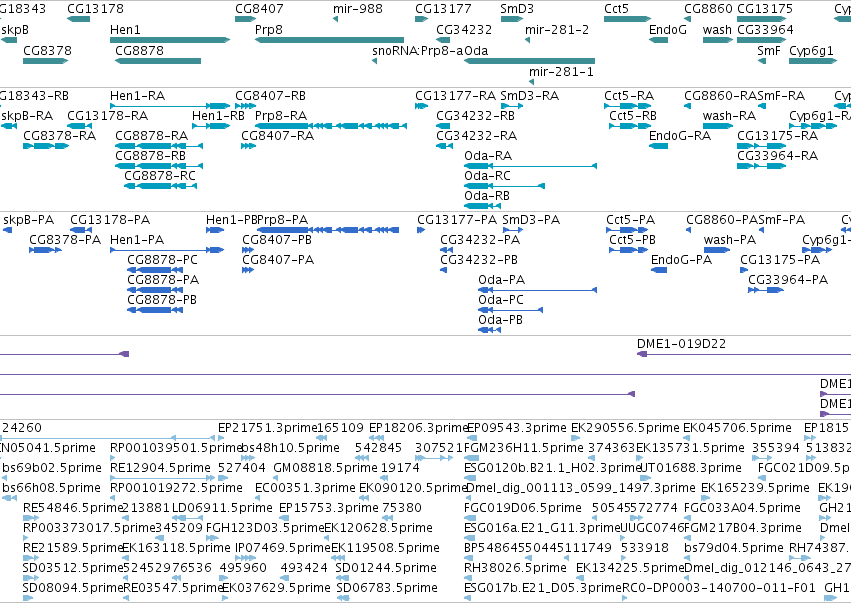Viewport: 851px width, 603px height.
Task: Select the Hen1 gene feature bar
Action: coord(170,40)
